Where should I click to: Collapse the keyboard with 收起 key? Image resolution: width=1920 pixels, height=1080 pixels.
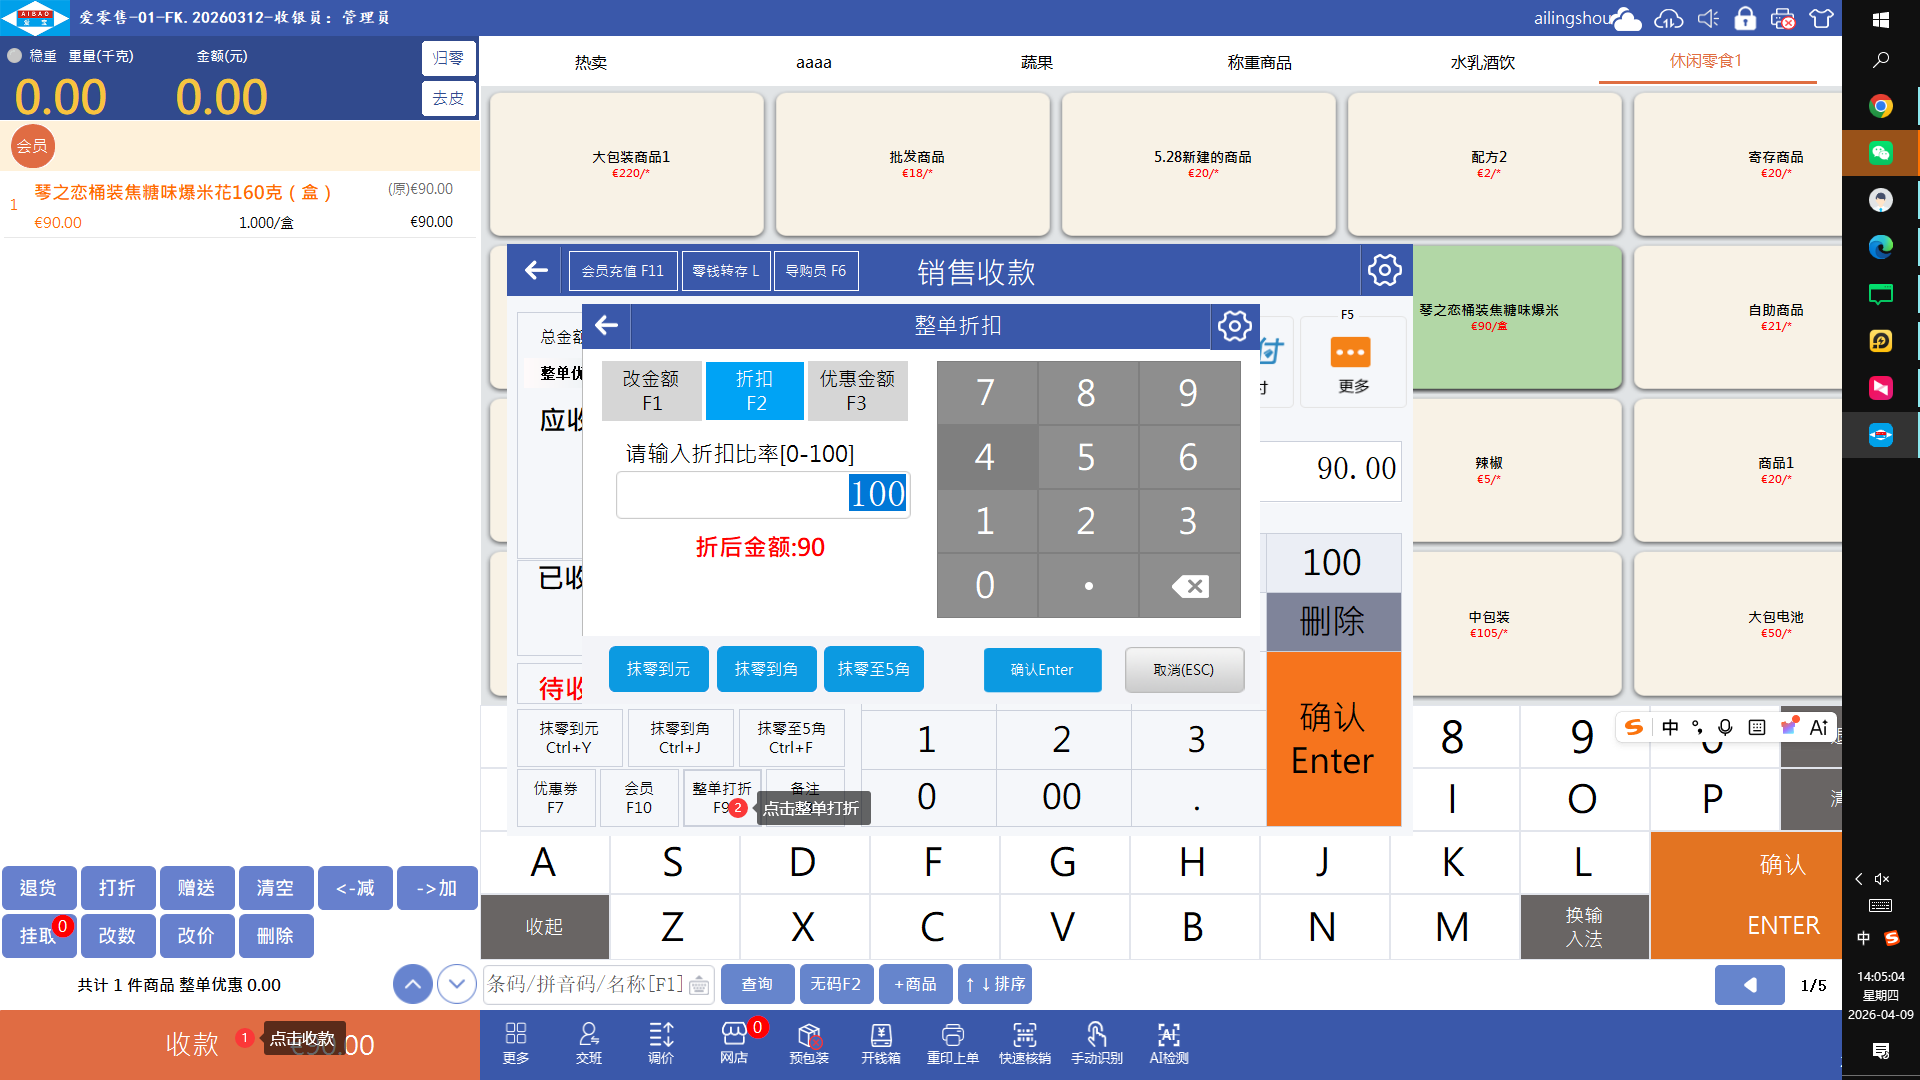pos(544,927)
